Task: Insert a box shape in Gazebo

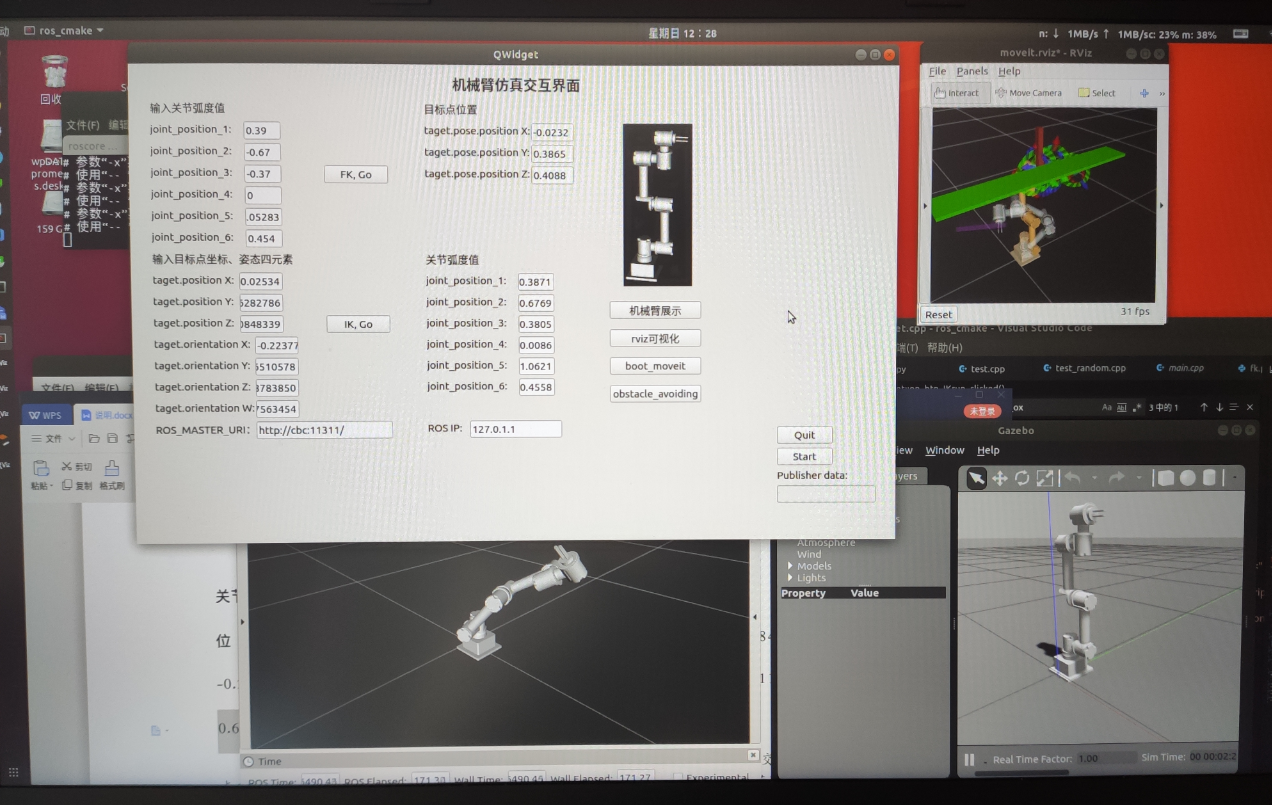Action: pos(1165,478)
